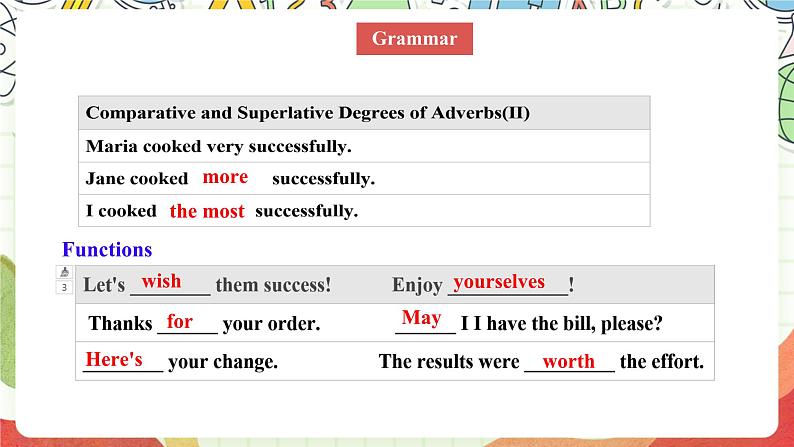Click the red answer 'the most'
This screenshot has height=447, width=794.
point(206,211)
